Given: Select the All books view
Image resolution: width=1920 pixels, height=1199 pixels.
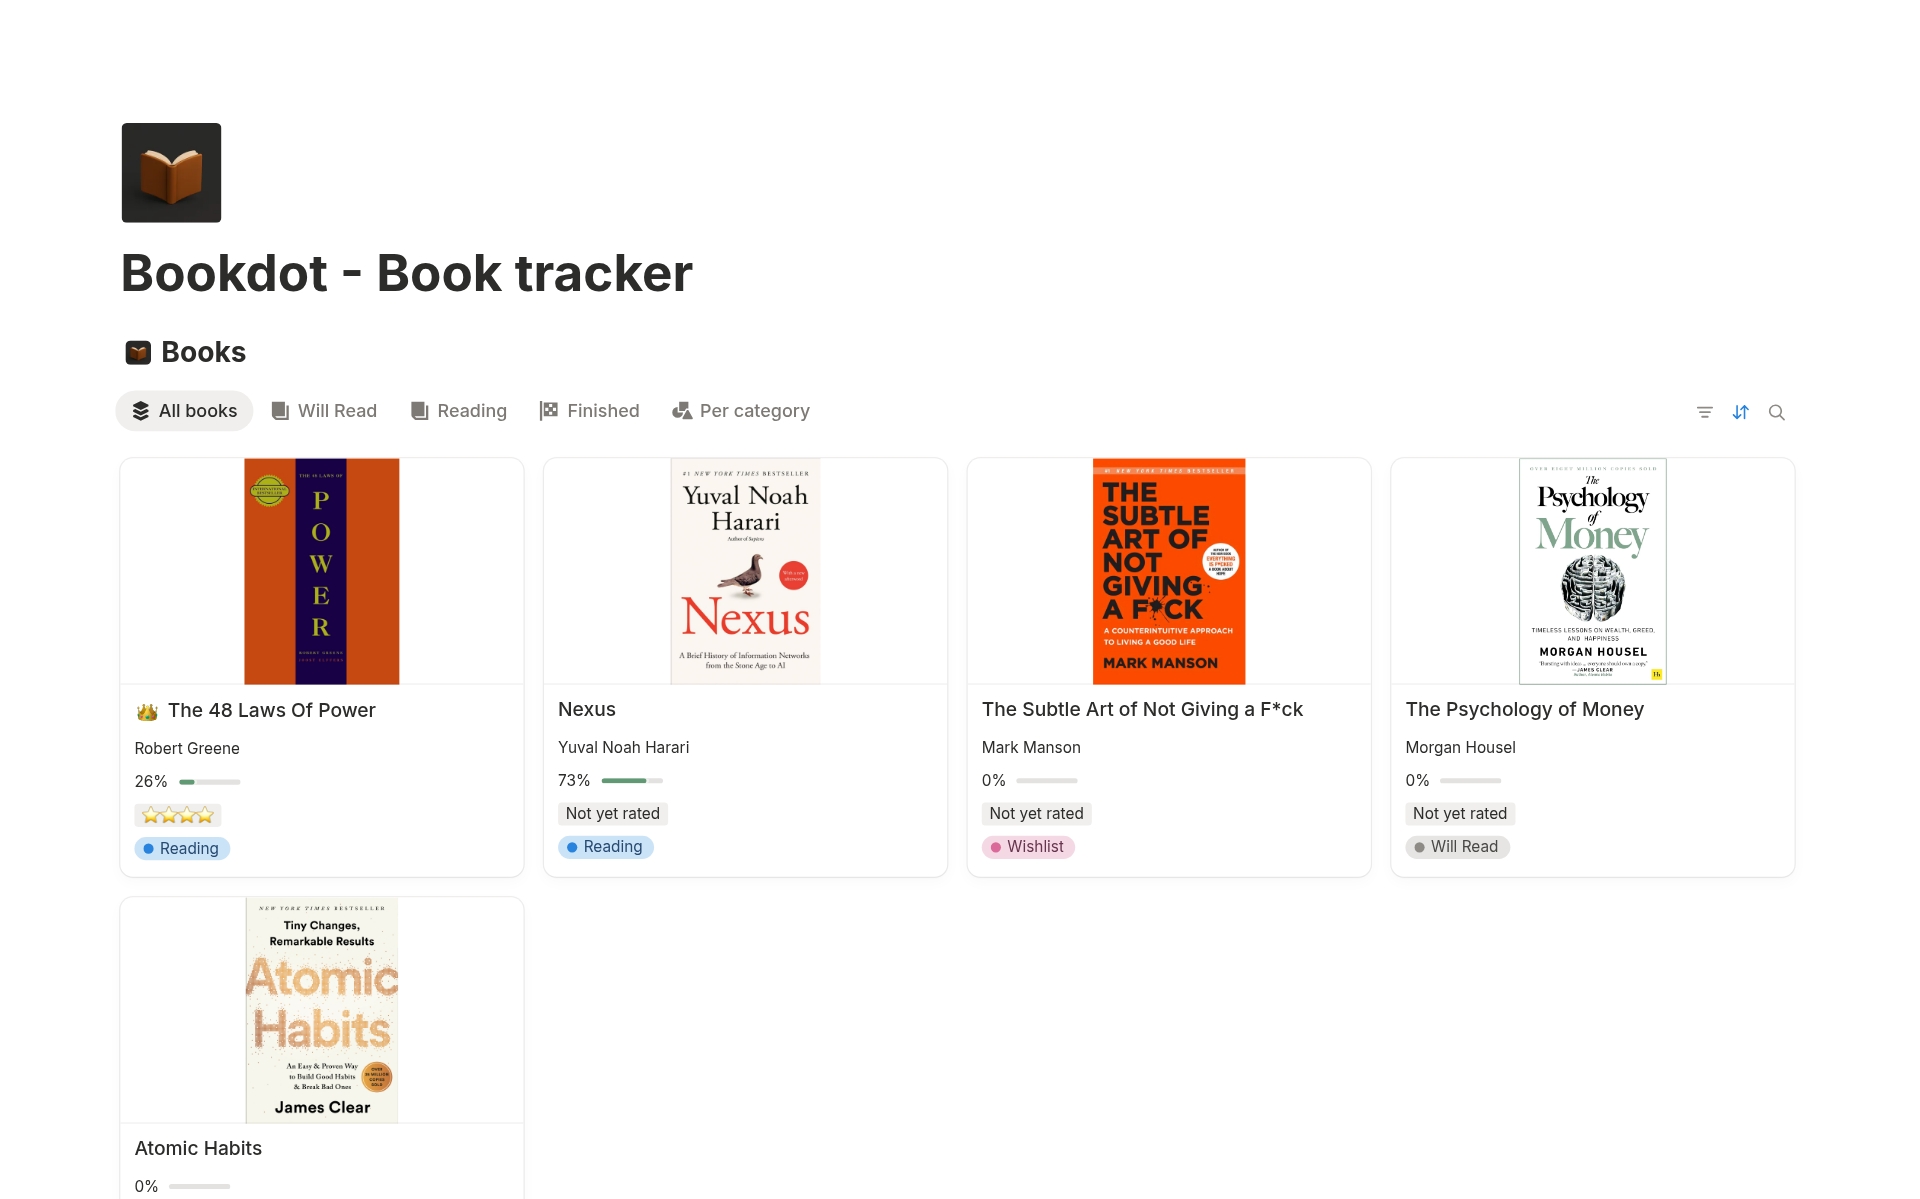Looking at the screenshot, I should click(x=197, y=410).
